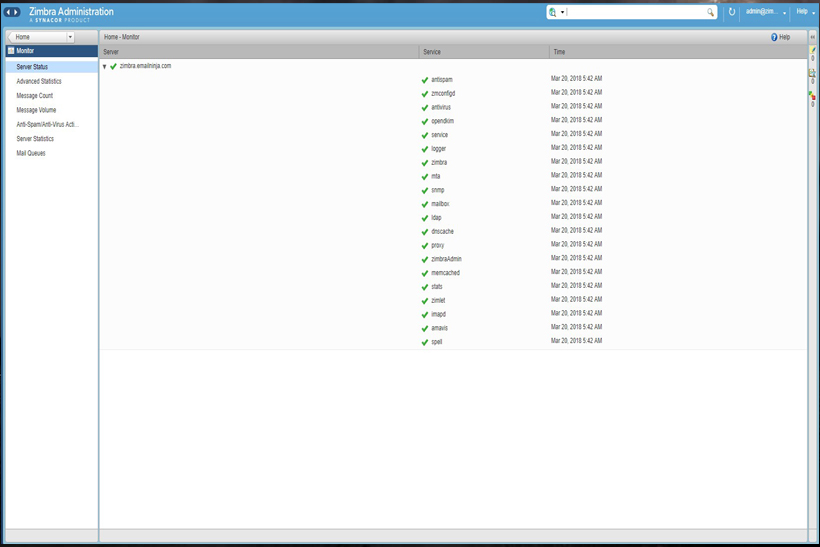Viewport: 820px width, 547px height.
Task: Click the green check beside antivirus
Action: 425,108
